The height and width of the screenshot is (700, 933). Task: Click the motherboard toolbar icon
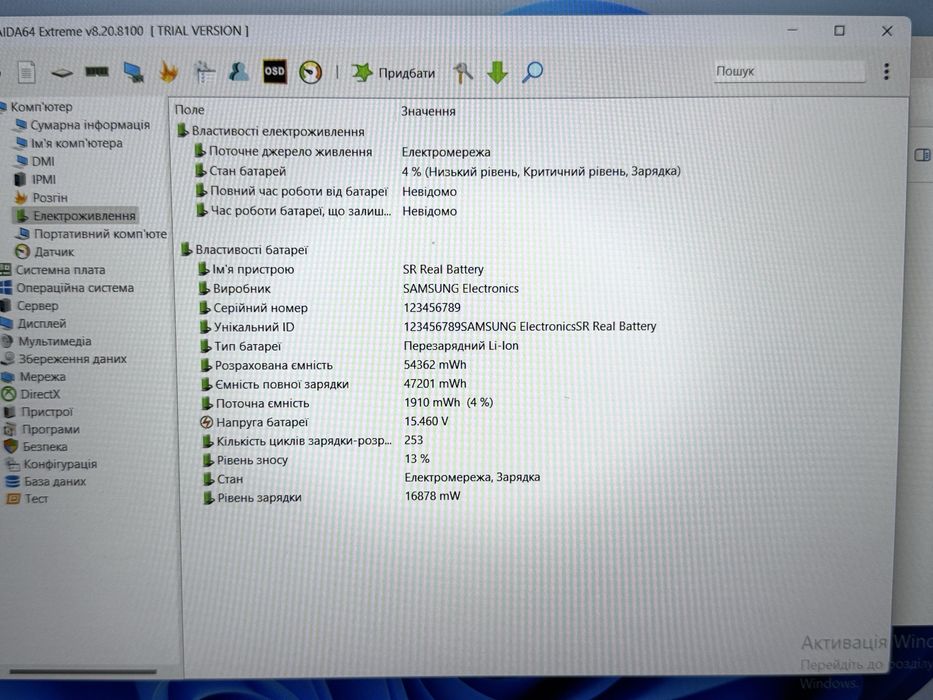(x=61, y=73)
